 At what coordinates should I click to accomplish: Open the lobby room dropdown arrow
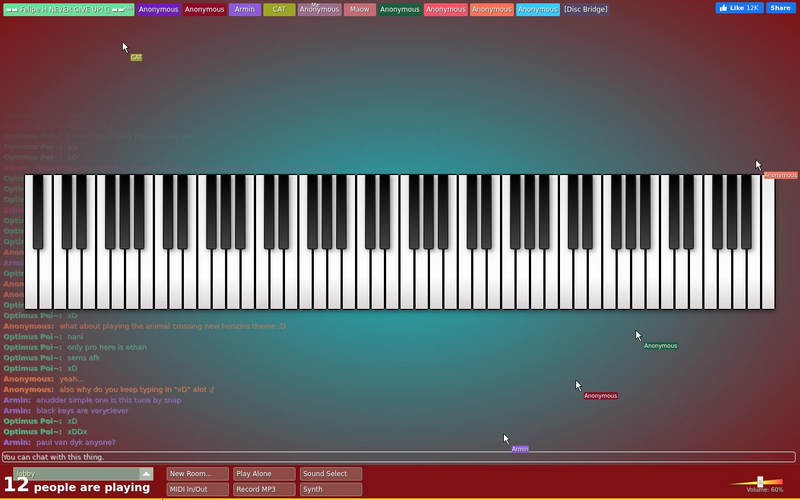[x=146, y=474]
